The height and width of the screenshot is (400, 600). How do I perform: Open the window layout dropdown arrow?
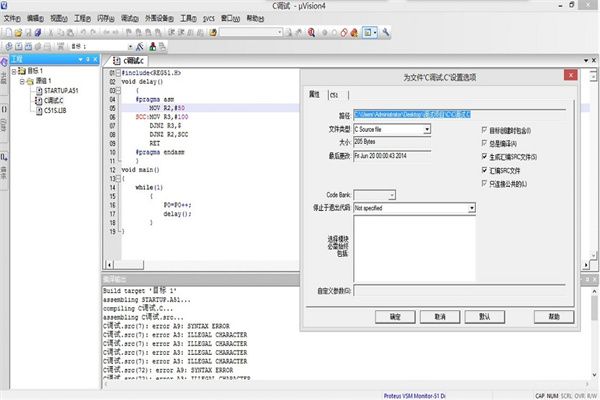375,33
